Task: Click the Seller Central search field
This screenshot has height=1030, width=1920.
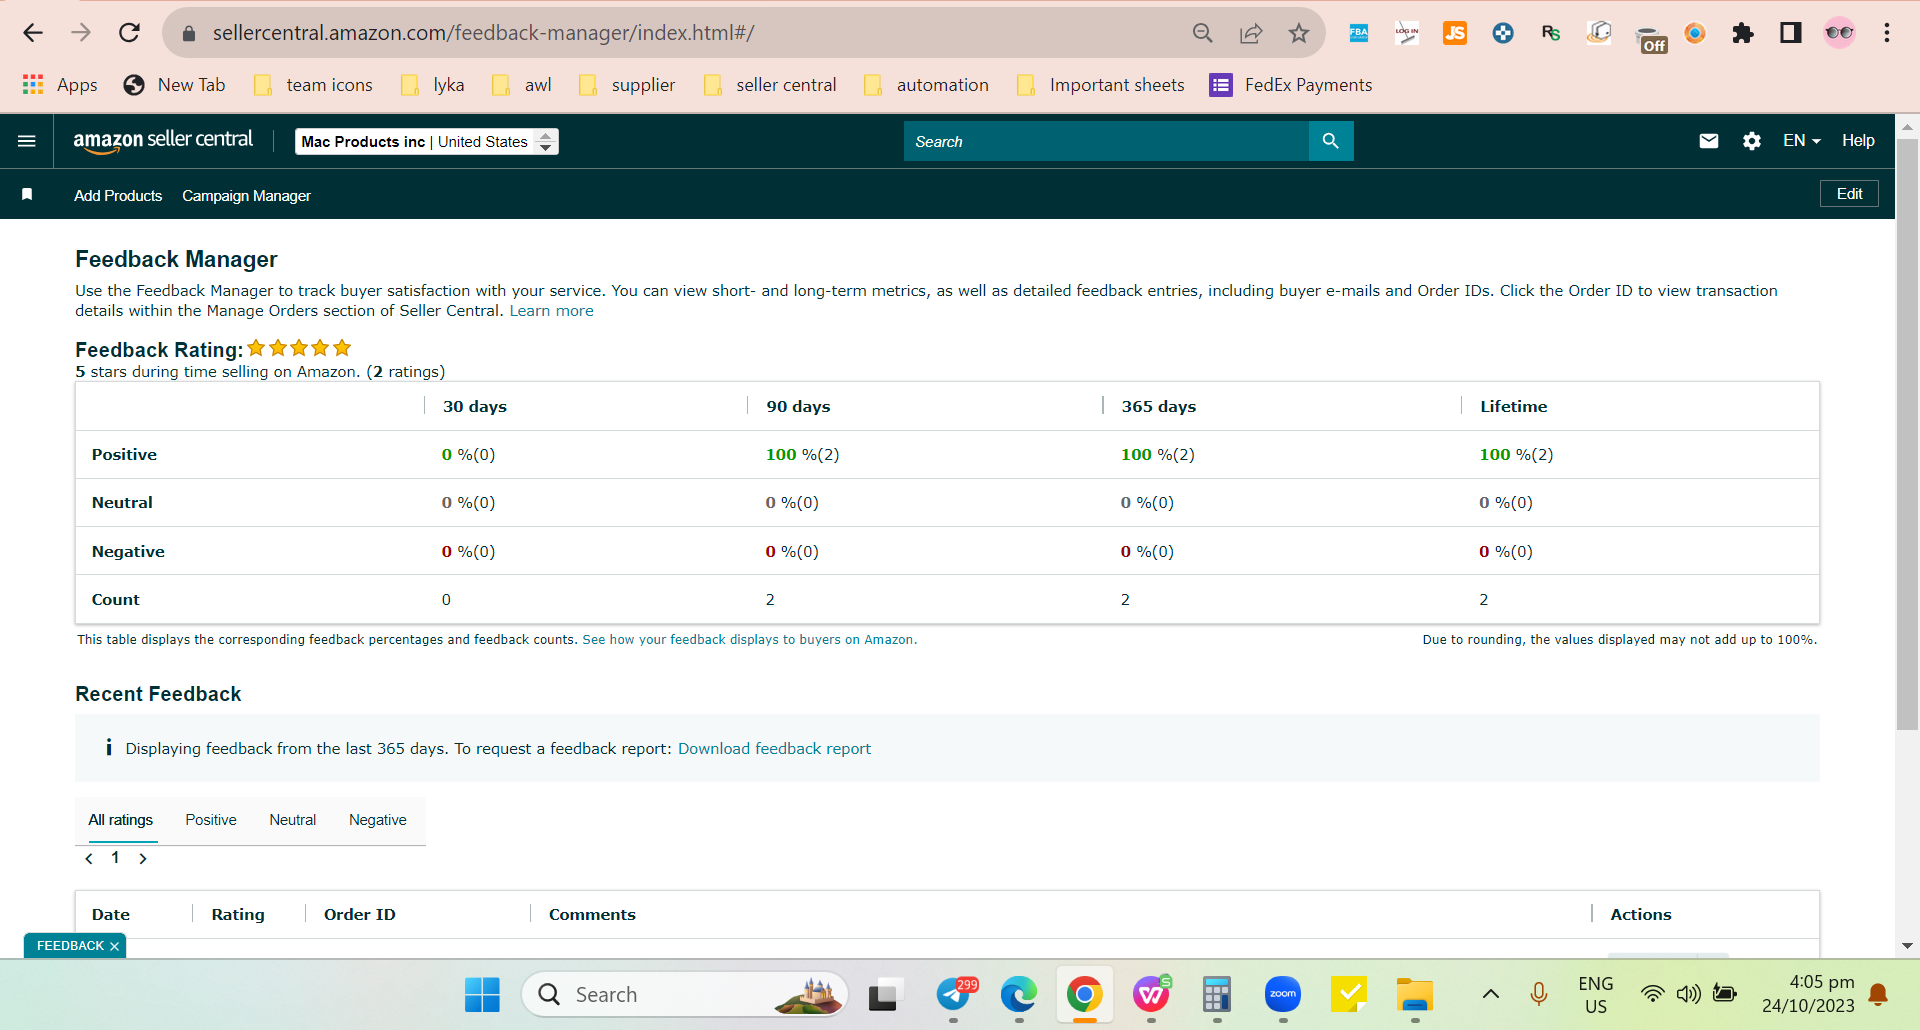Action: (x=1106, y=141)
